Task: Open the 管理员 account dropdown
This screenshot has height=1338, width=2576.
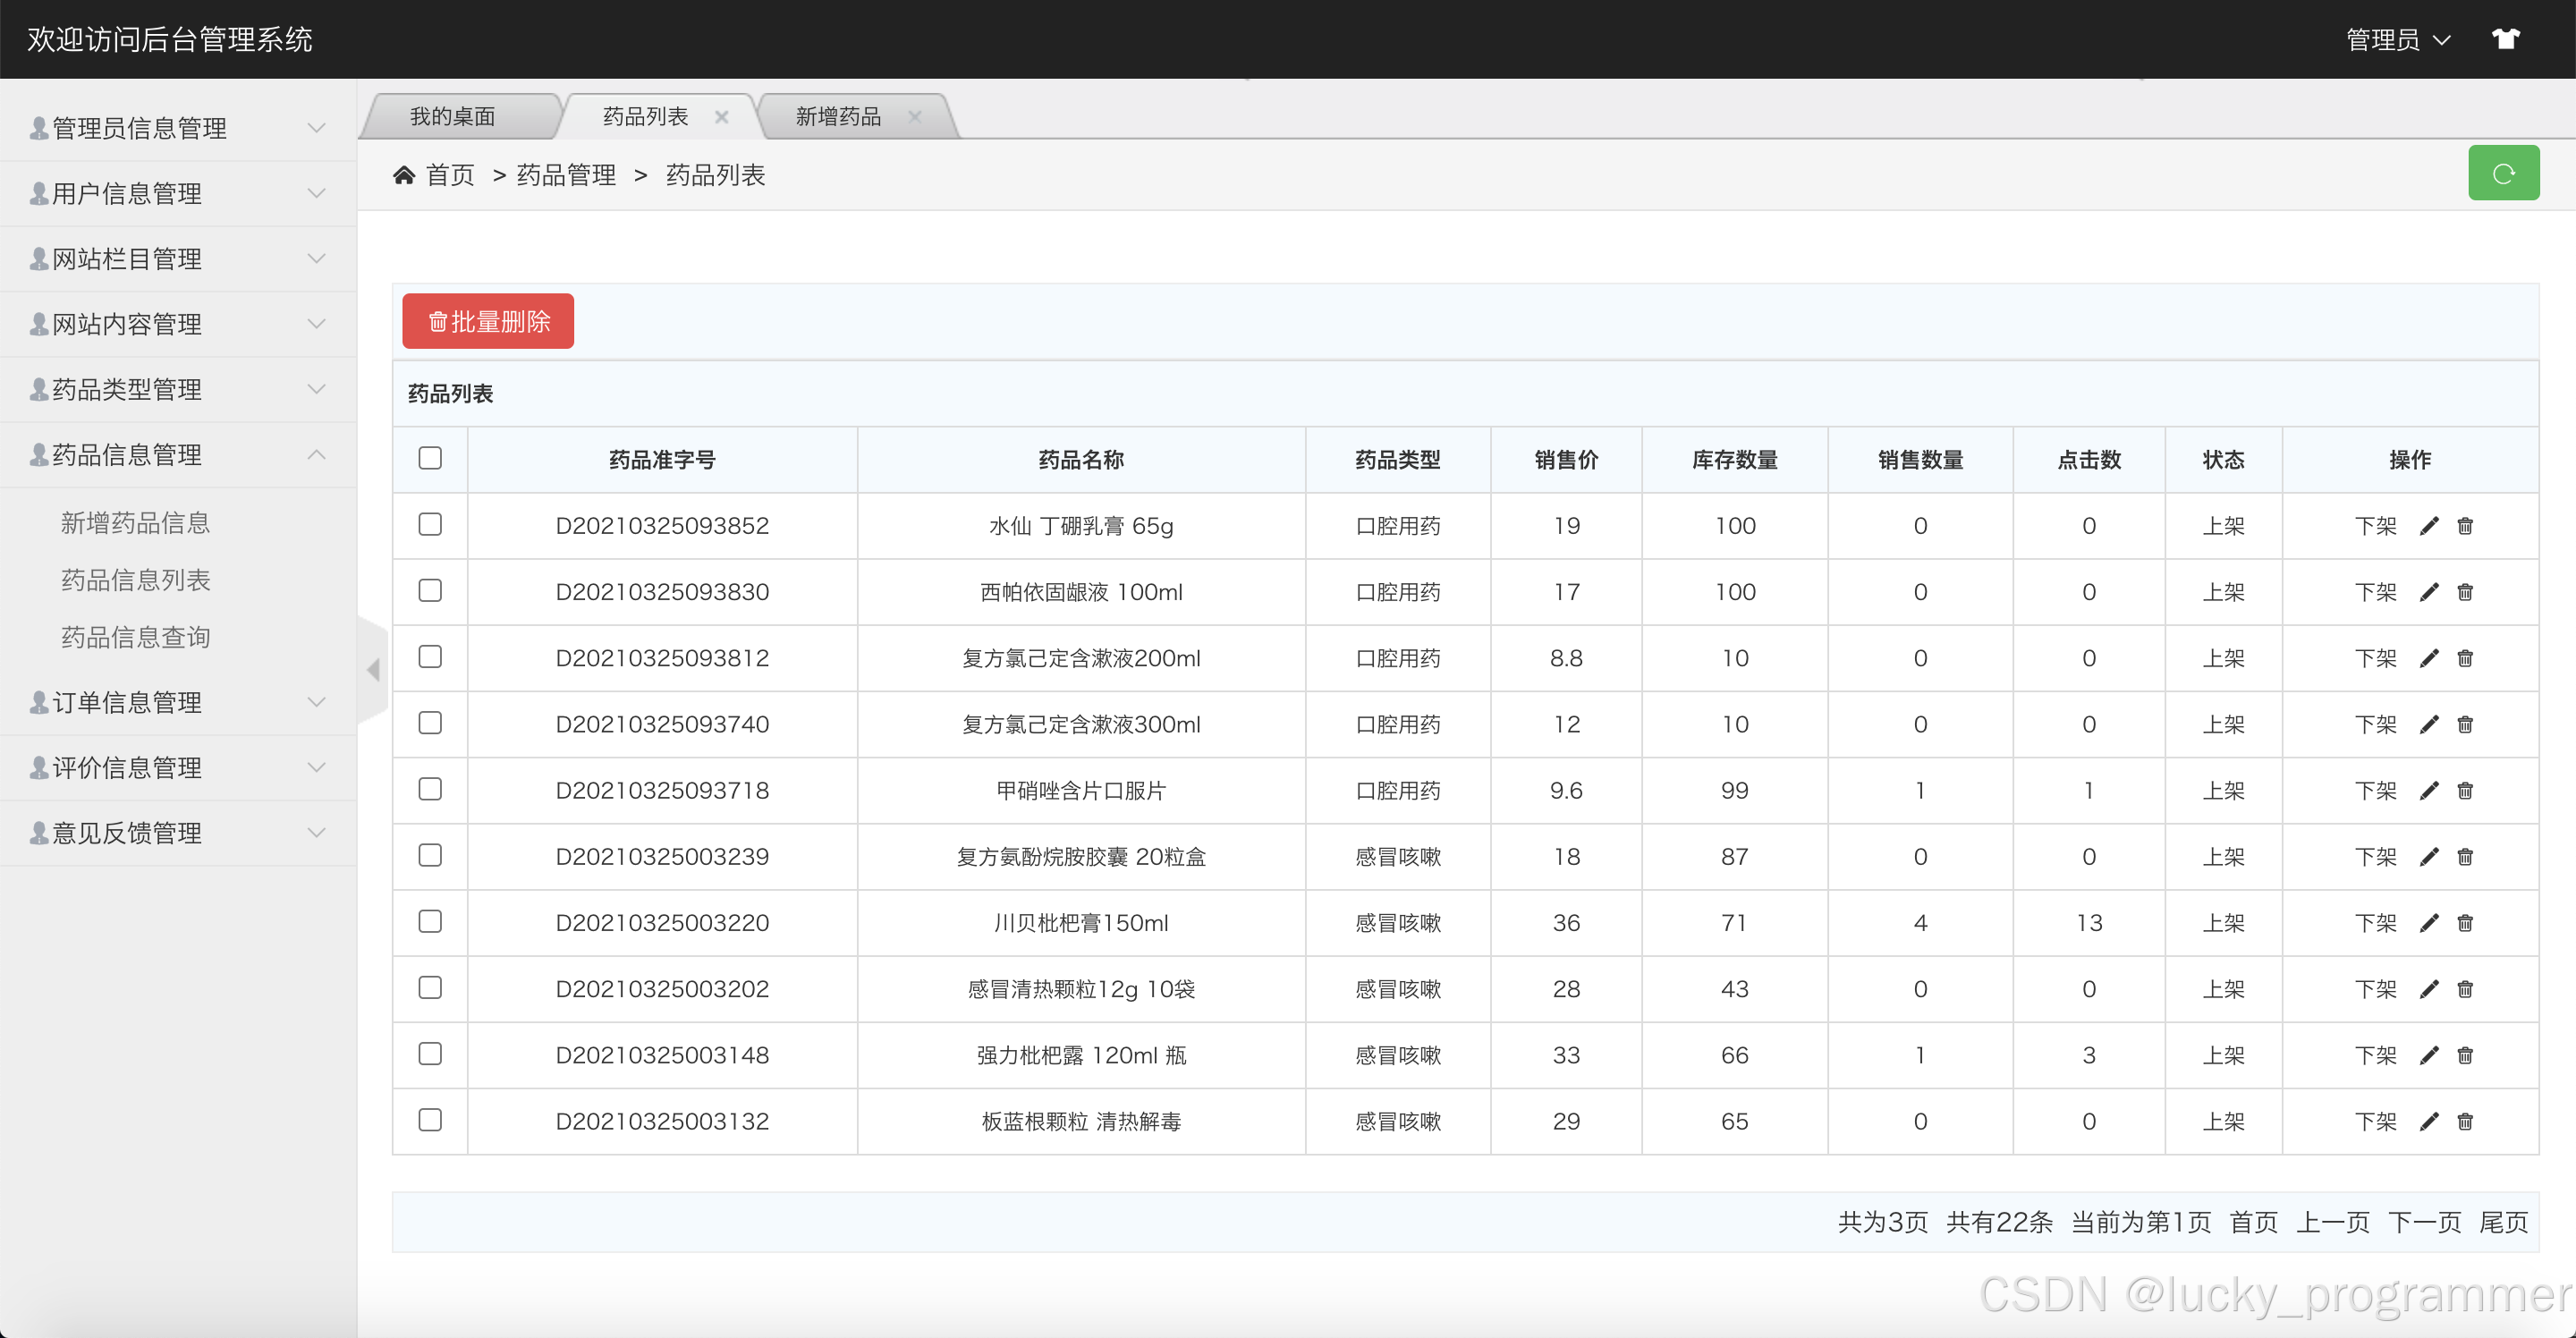Action: click(2397, 40)
